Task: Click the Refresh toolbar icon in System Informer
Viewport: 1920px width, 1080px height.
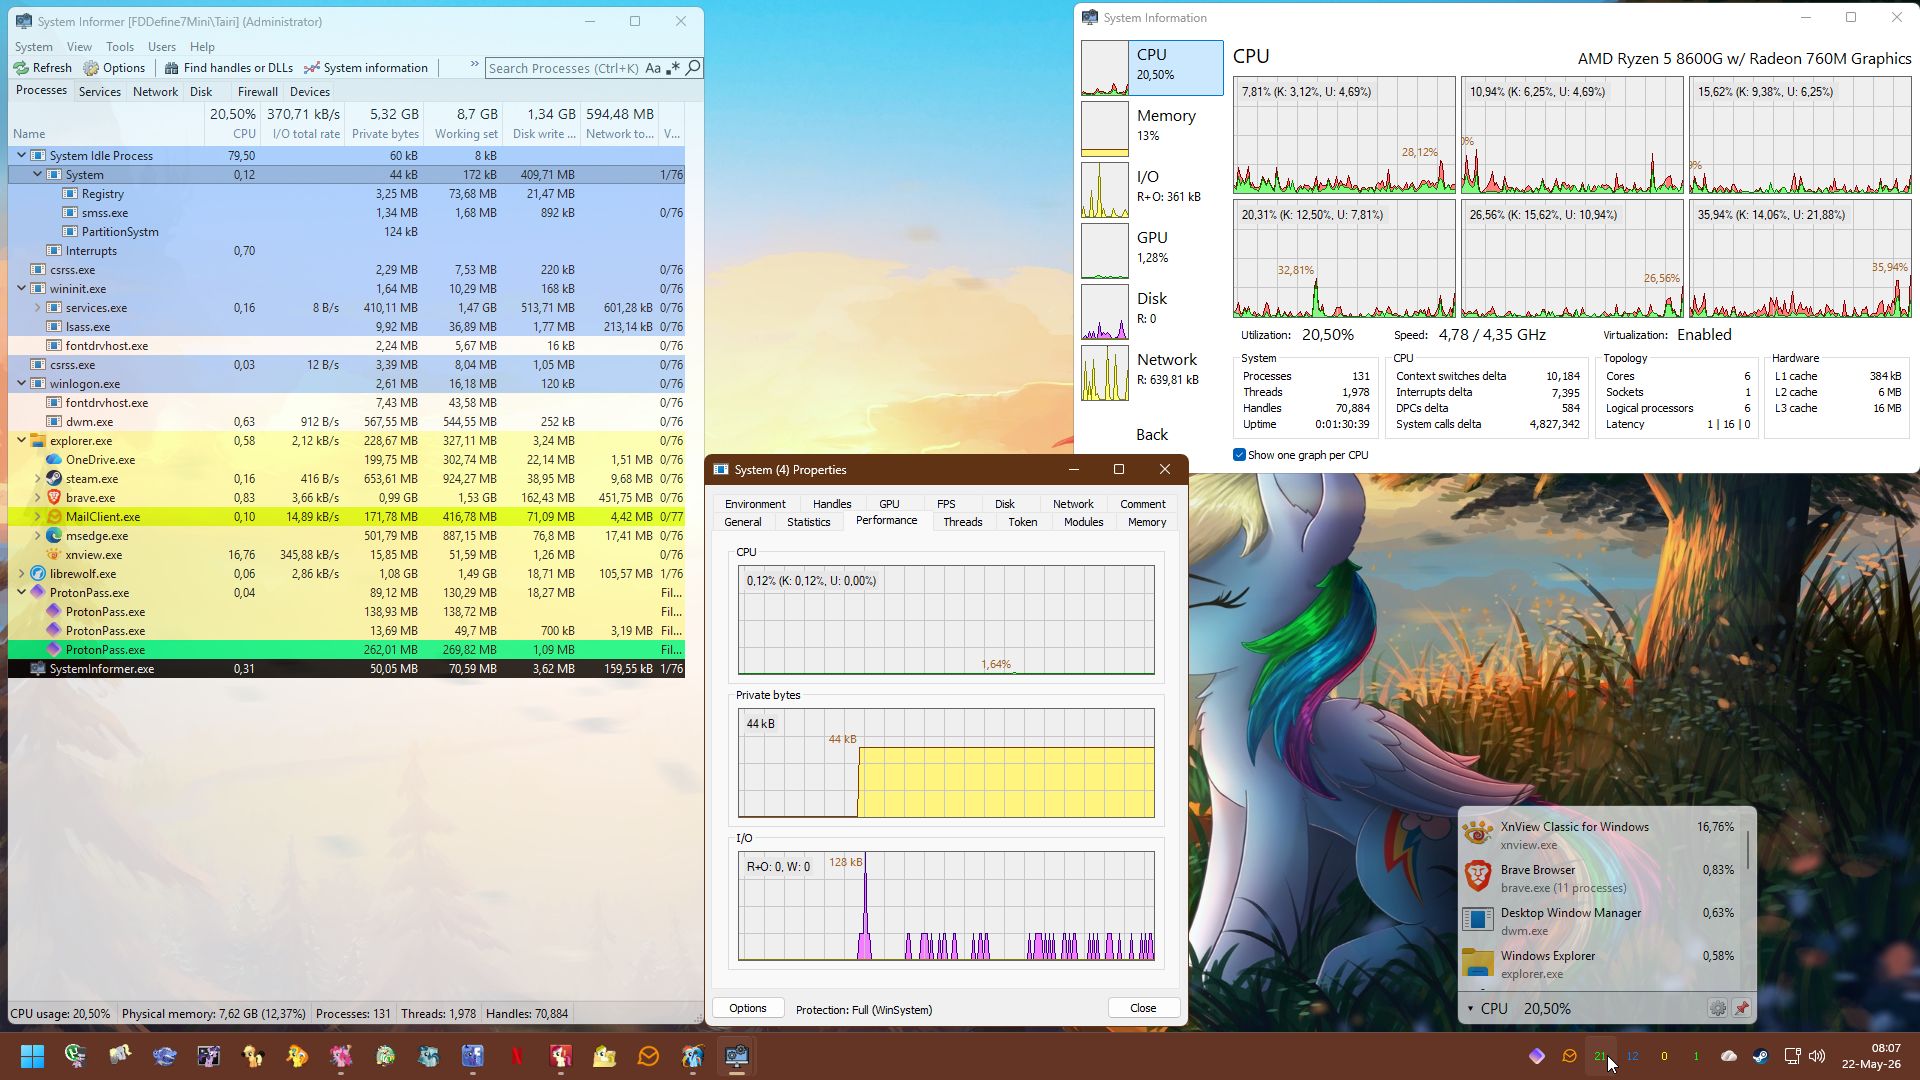Action: point(21,68)
